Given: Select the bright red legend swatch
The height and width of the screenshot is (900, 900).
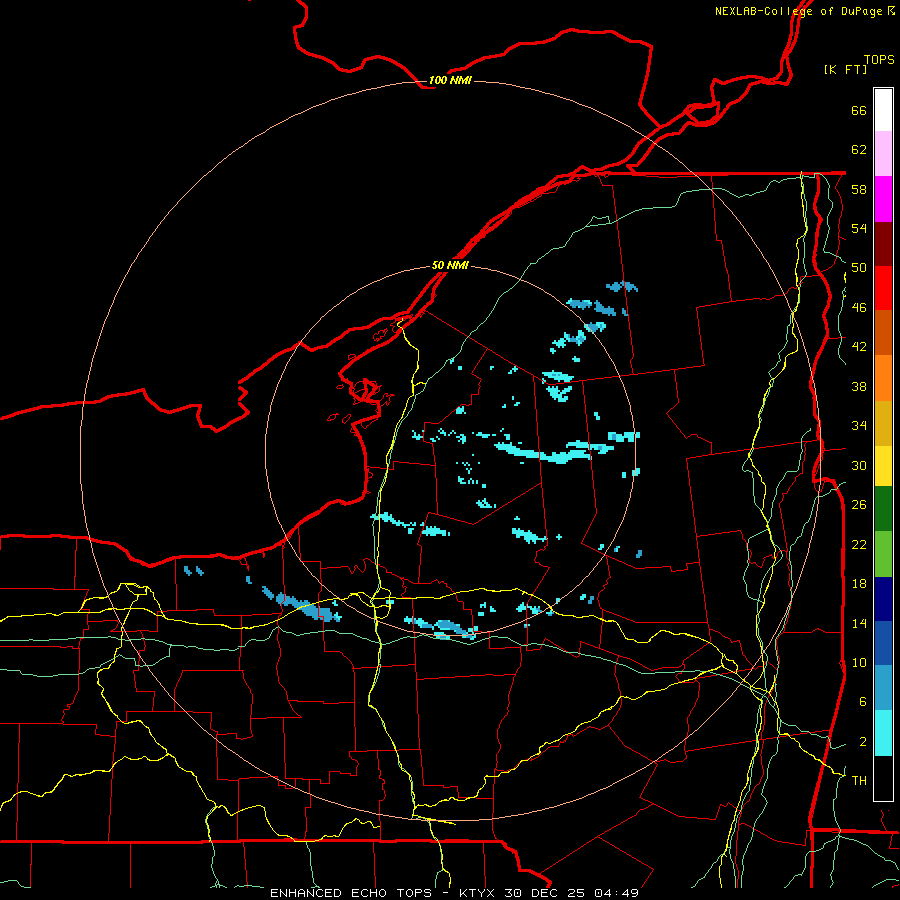Looking at the screenshot, I should click(883, 288).
